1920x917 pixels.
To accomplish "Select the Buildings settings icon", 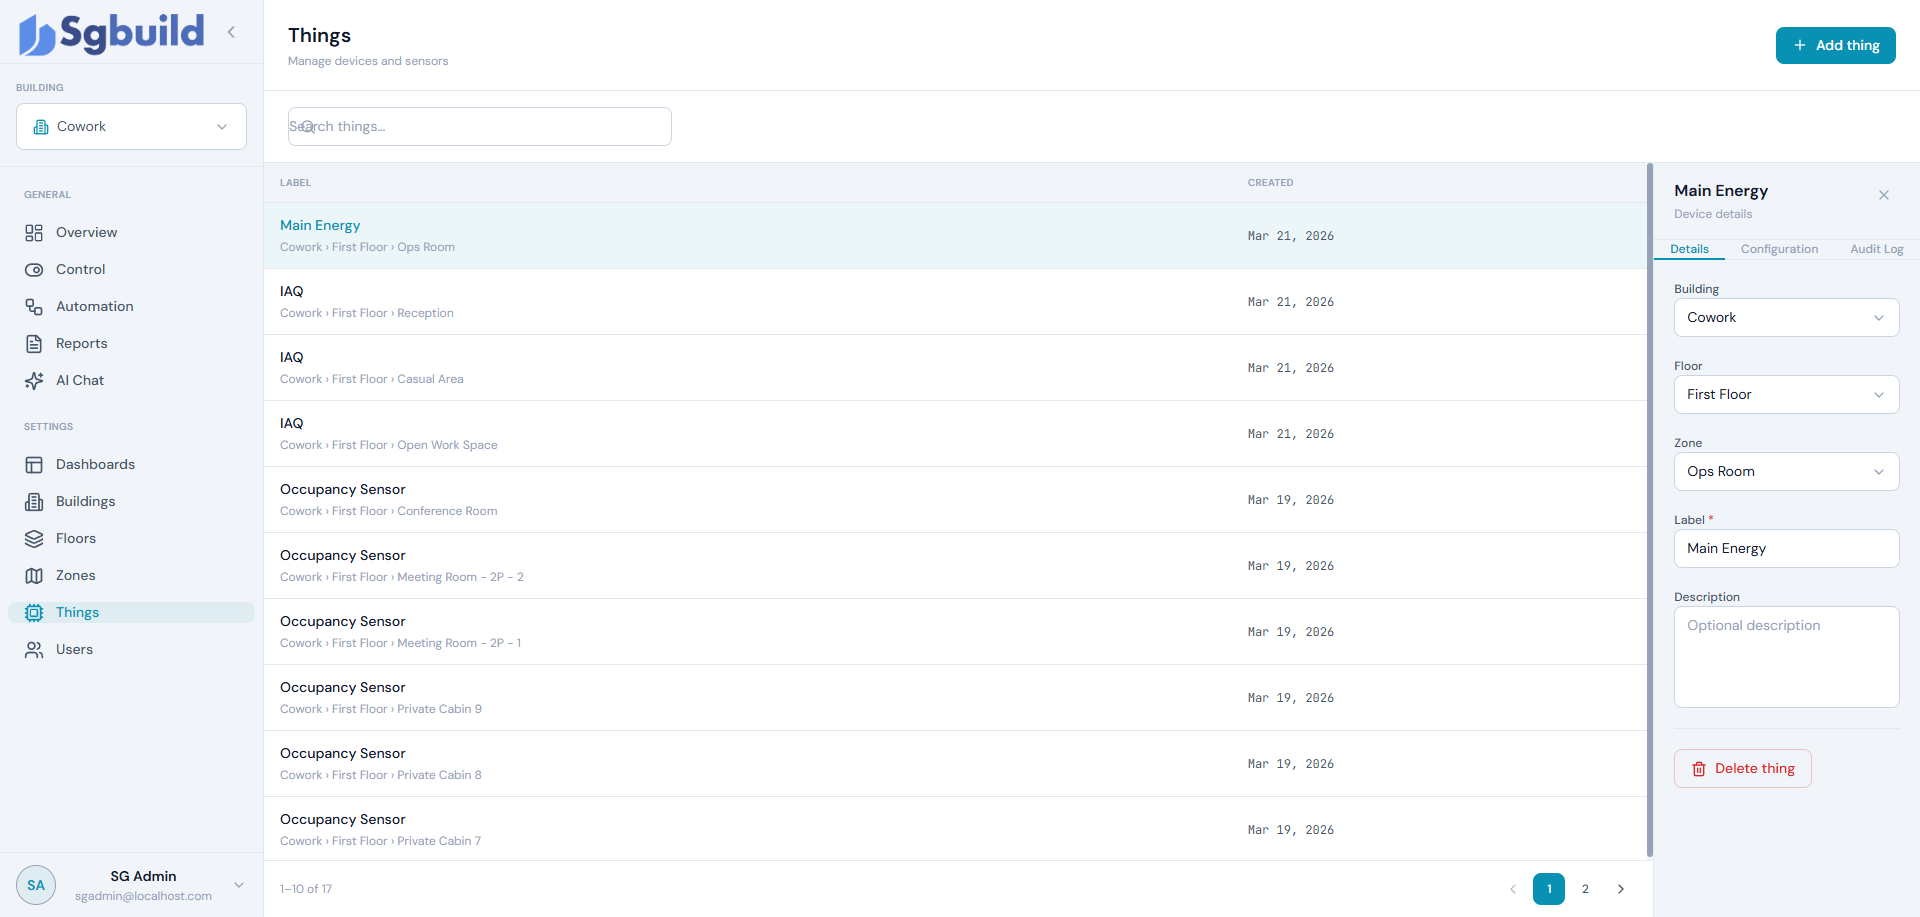I will 36,501.
